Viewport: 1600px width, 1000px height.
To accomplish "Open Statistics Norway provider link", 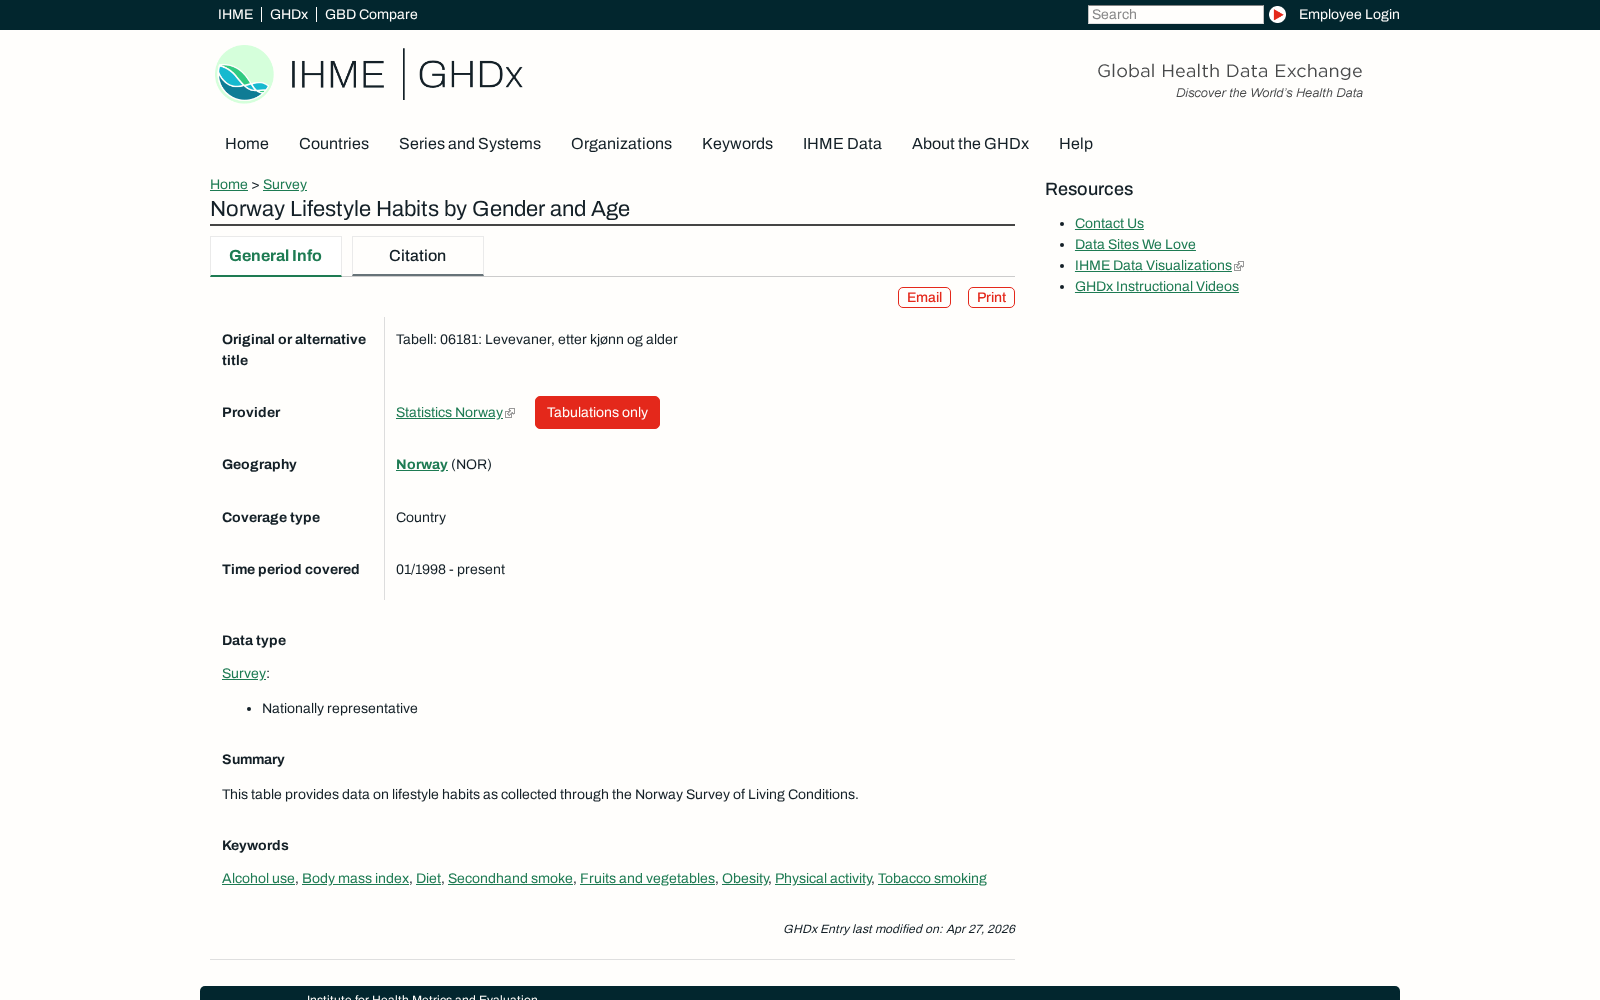I will click(x=449, y=413).
